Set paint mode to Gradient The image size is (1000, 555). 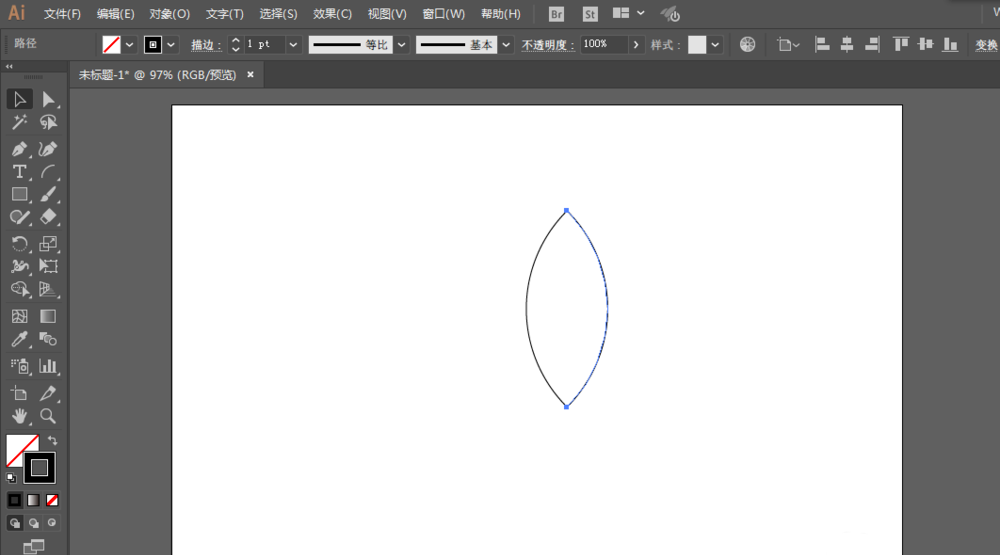(33, 500)
